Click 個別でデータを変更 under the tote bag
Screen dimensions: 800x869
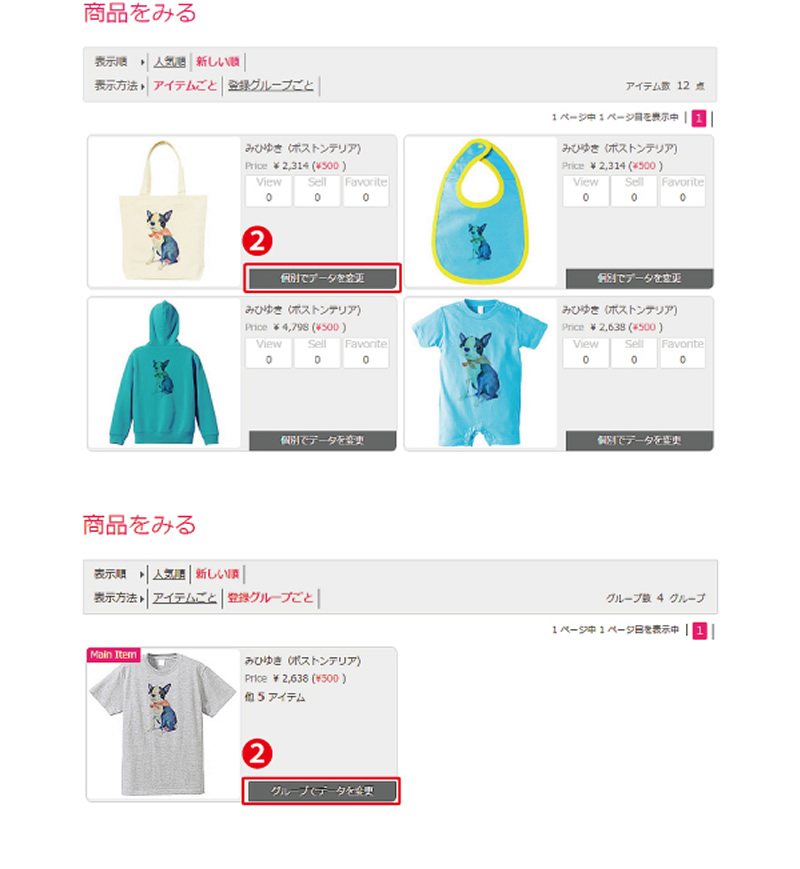(322, 278)
